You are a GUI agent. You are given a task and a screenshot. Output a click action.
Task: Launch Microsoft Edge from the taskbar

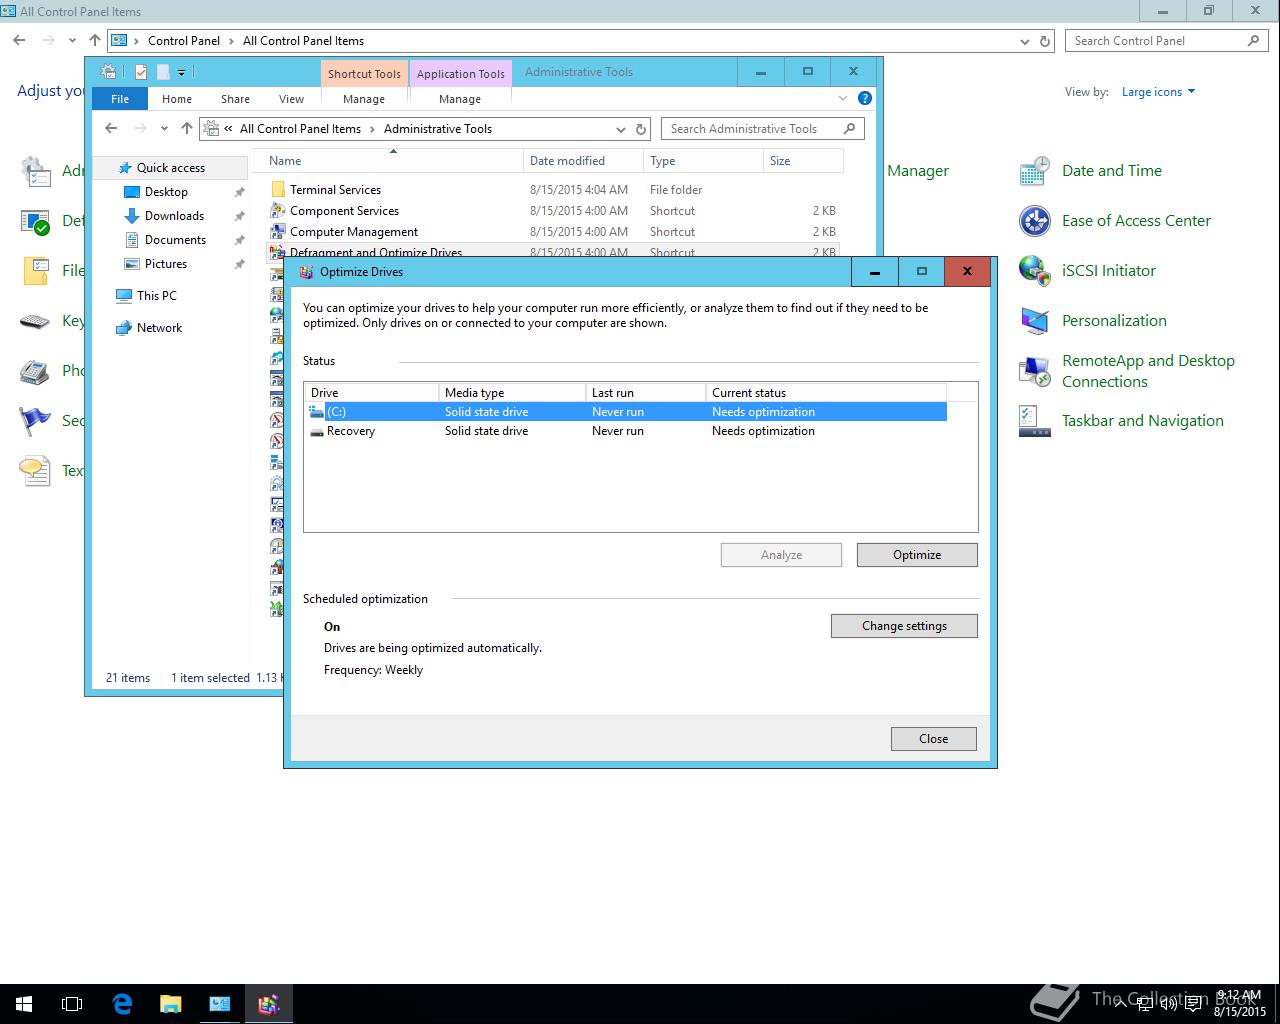[122, 1004]
